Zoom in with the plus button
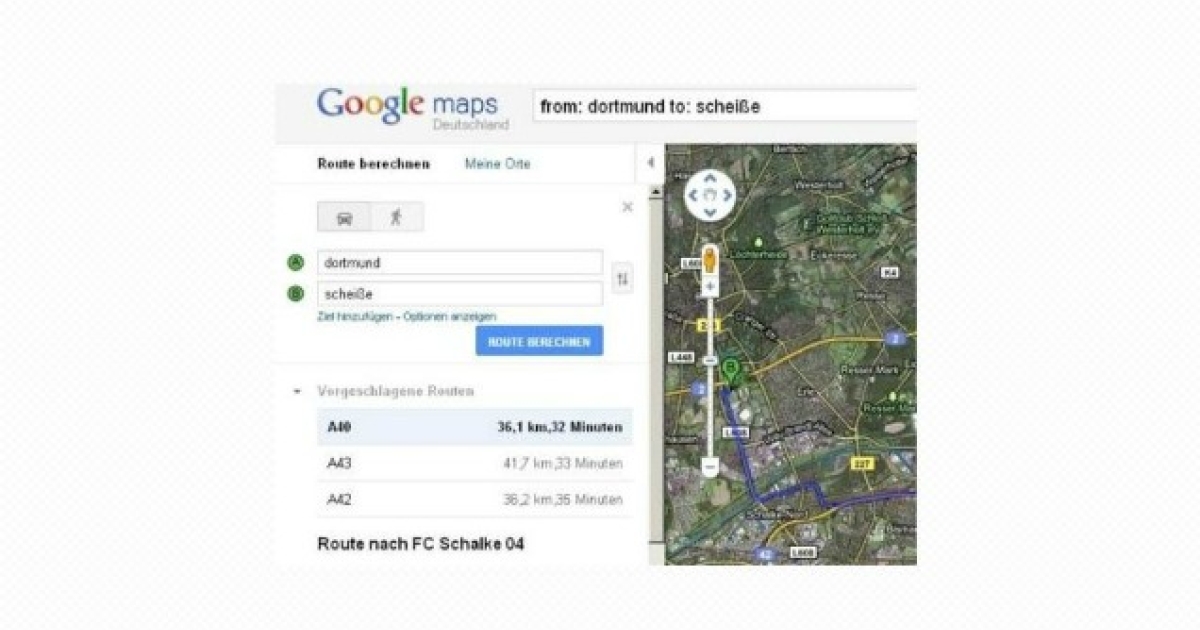This screenshot has height=630, width=1200. tap(710, 287)
